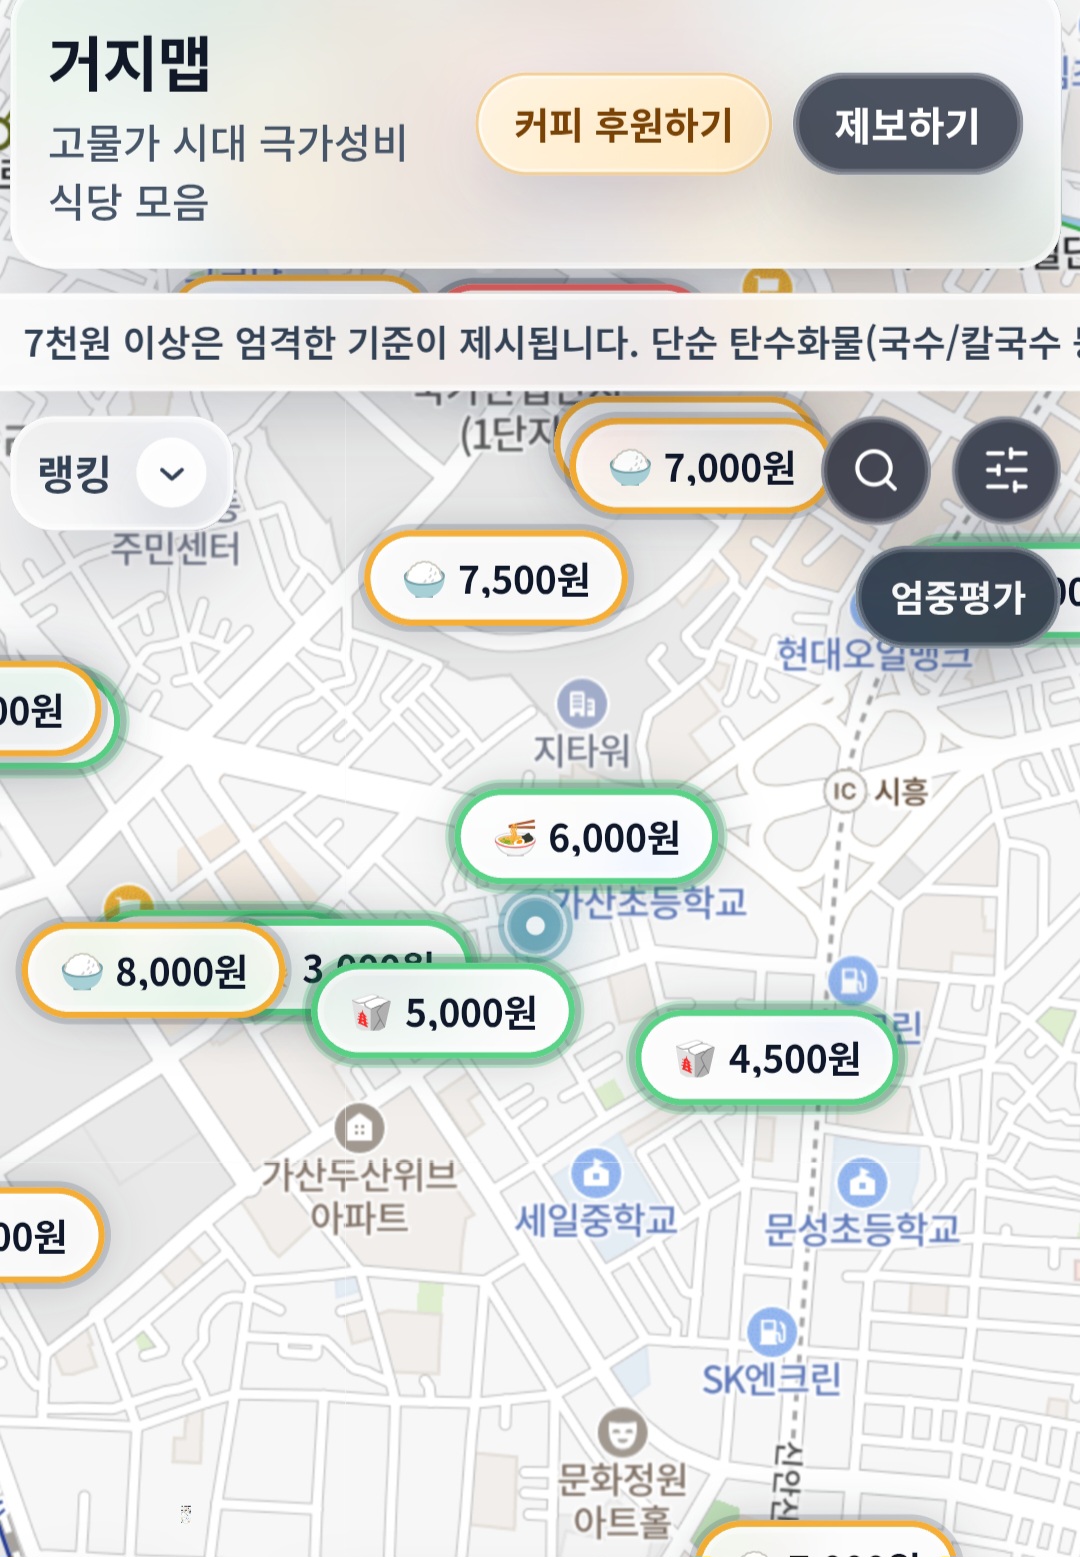Click the 커피 후원하기 button
1080x1557 pixels.
tap(623, 124)
